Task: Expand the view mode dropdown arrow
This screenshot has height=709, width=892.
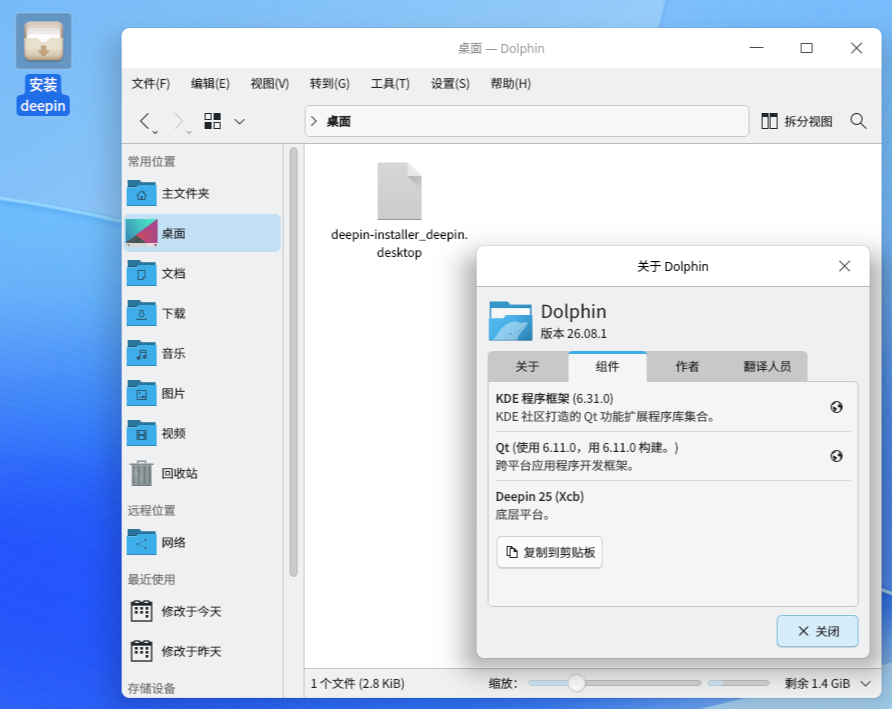Action: pyautogui.click(x=240, y=121)
